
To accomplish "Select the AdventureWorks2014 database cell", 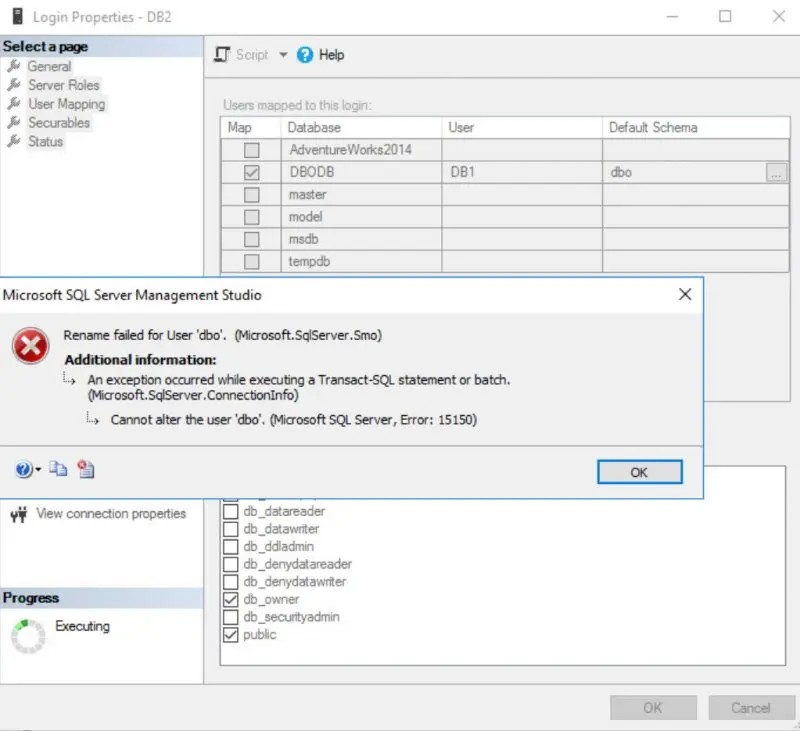I will click(361, 150).
